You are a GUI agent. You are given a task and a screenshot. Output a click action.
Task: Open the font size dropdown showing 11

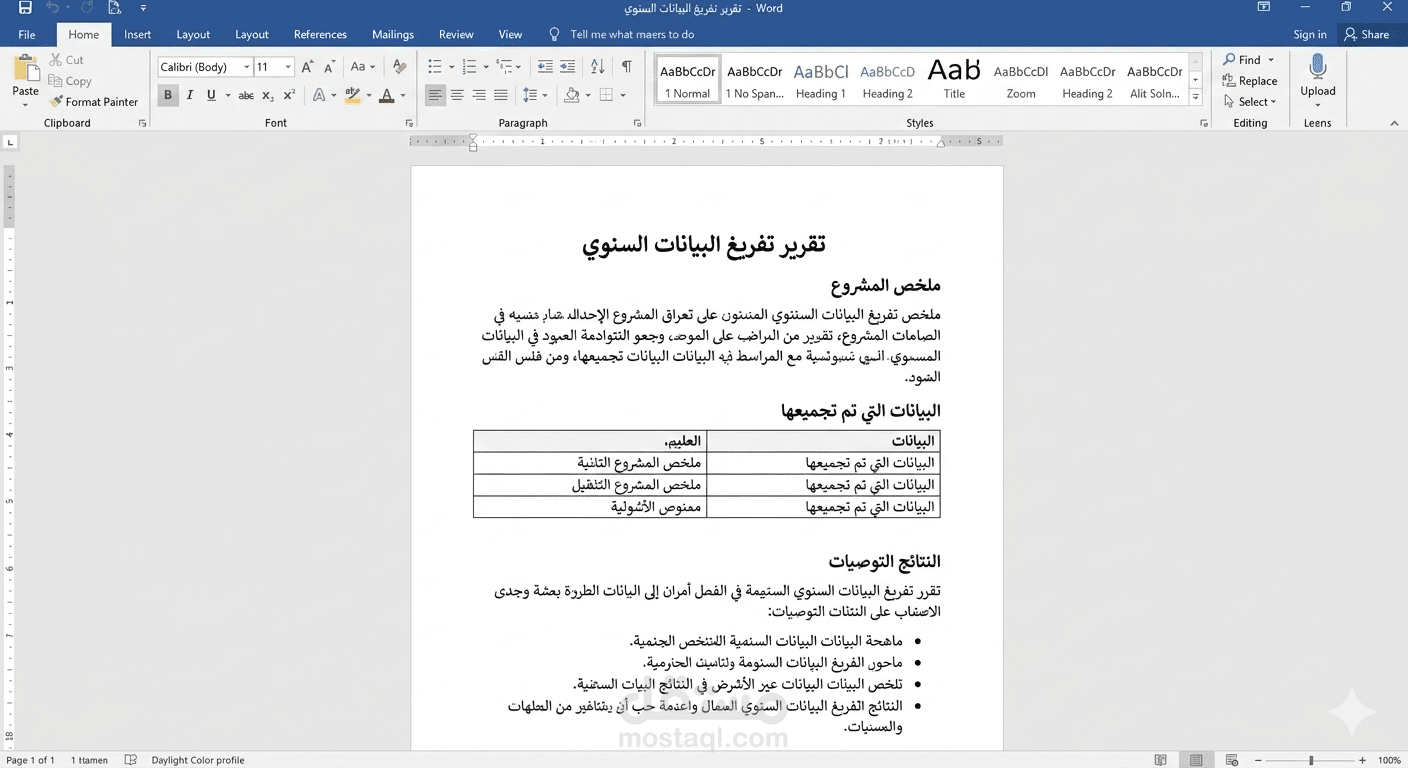coord(288,67)
